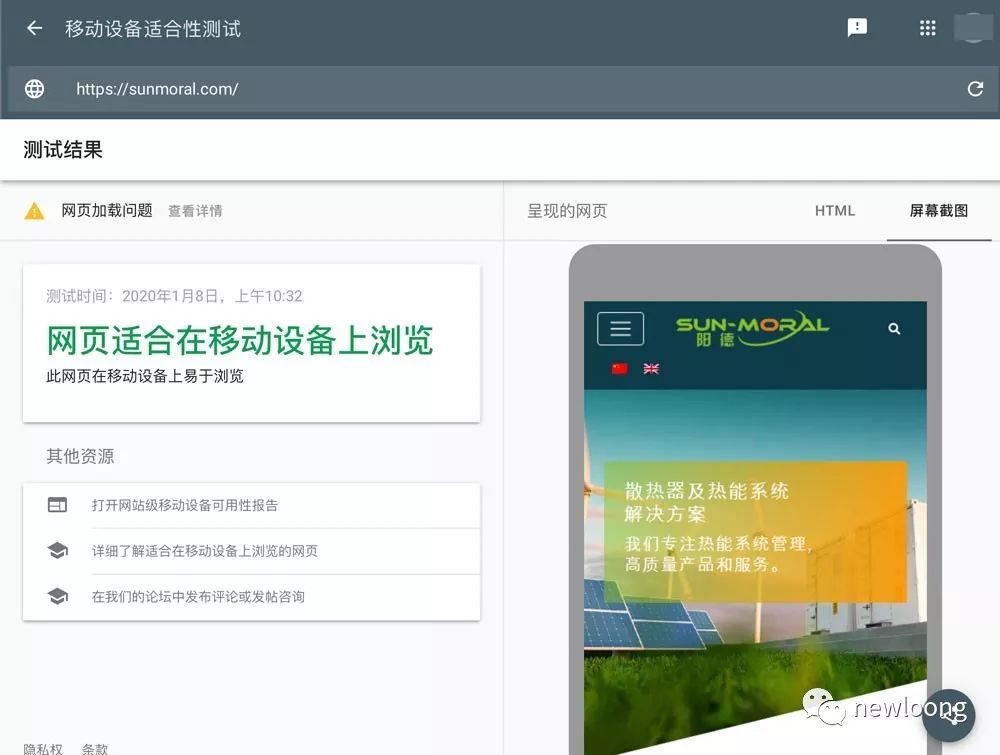
Task: Click the learn icon next to 详细了解适合在移动设备上浏览的网页
Action: pyautogui.click(x=55, y=551)
